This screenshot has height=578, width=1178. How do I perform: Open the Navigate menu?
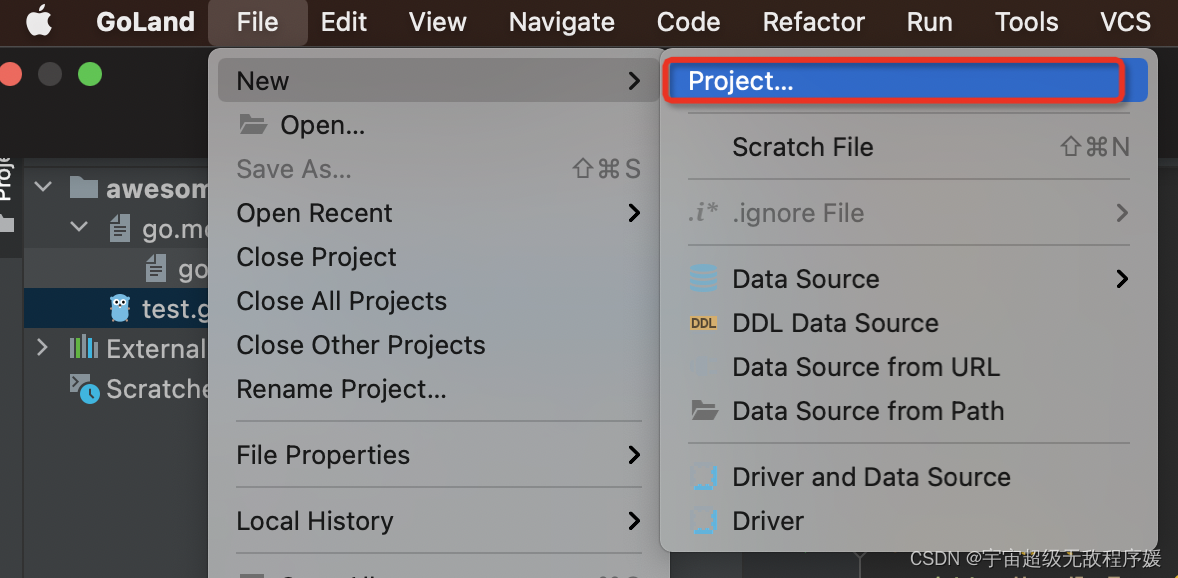[x=561, y=22]
